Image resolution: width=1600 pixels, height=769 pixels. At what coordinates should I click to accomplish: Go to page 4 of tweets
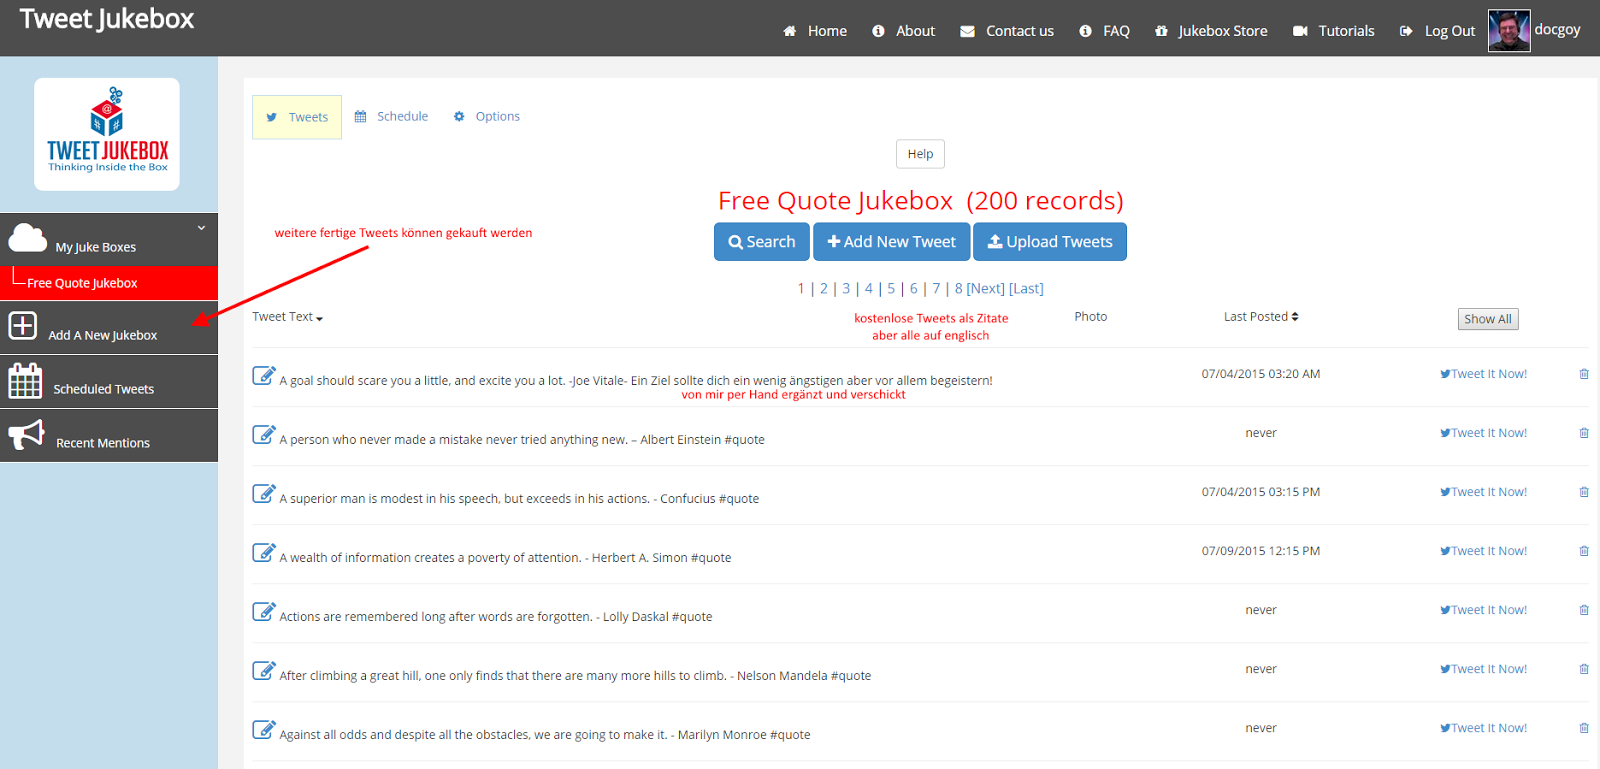(x=869, y=288)
